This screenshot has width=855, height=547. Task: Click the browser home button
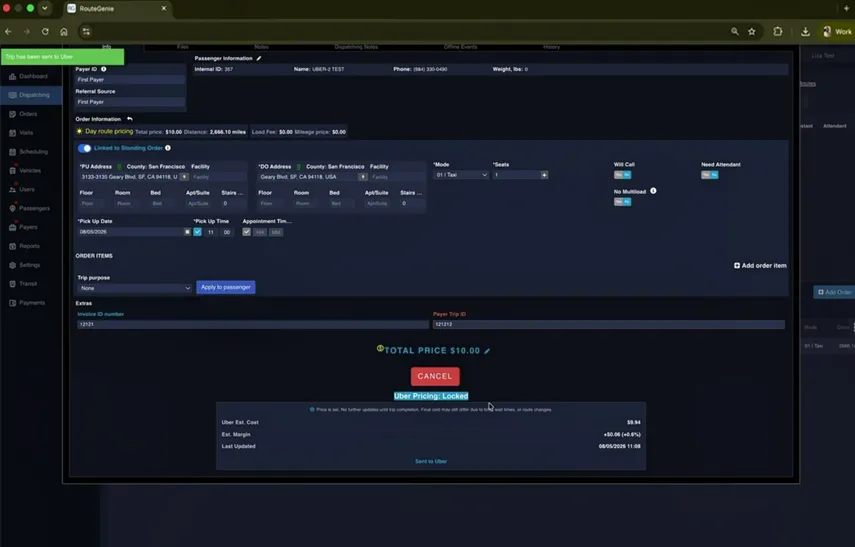click(x=64, y=32)
